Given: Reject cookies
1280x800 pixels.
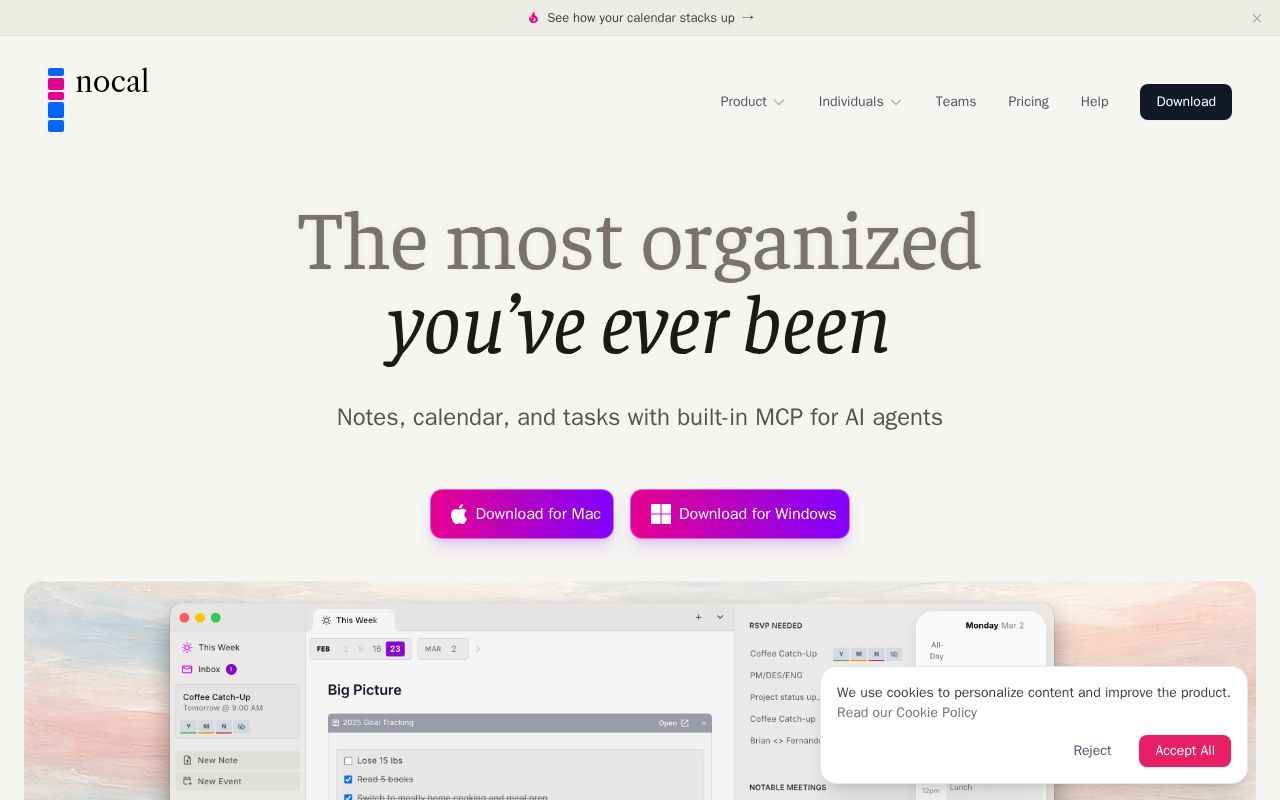Looking at the screenshot, I should tap(1092, 751).
